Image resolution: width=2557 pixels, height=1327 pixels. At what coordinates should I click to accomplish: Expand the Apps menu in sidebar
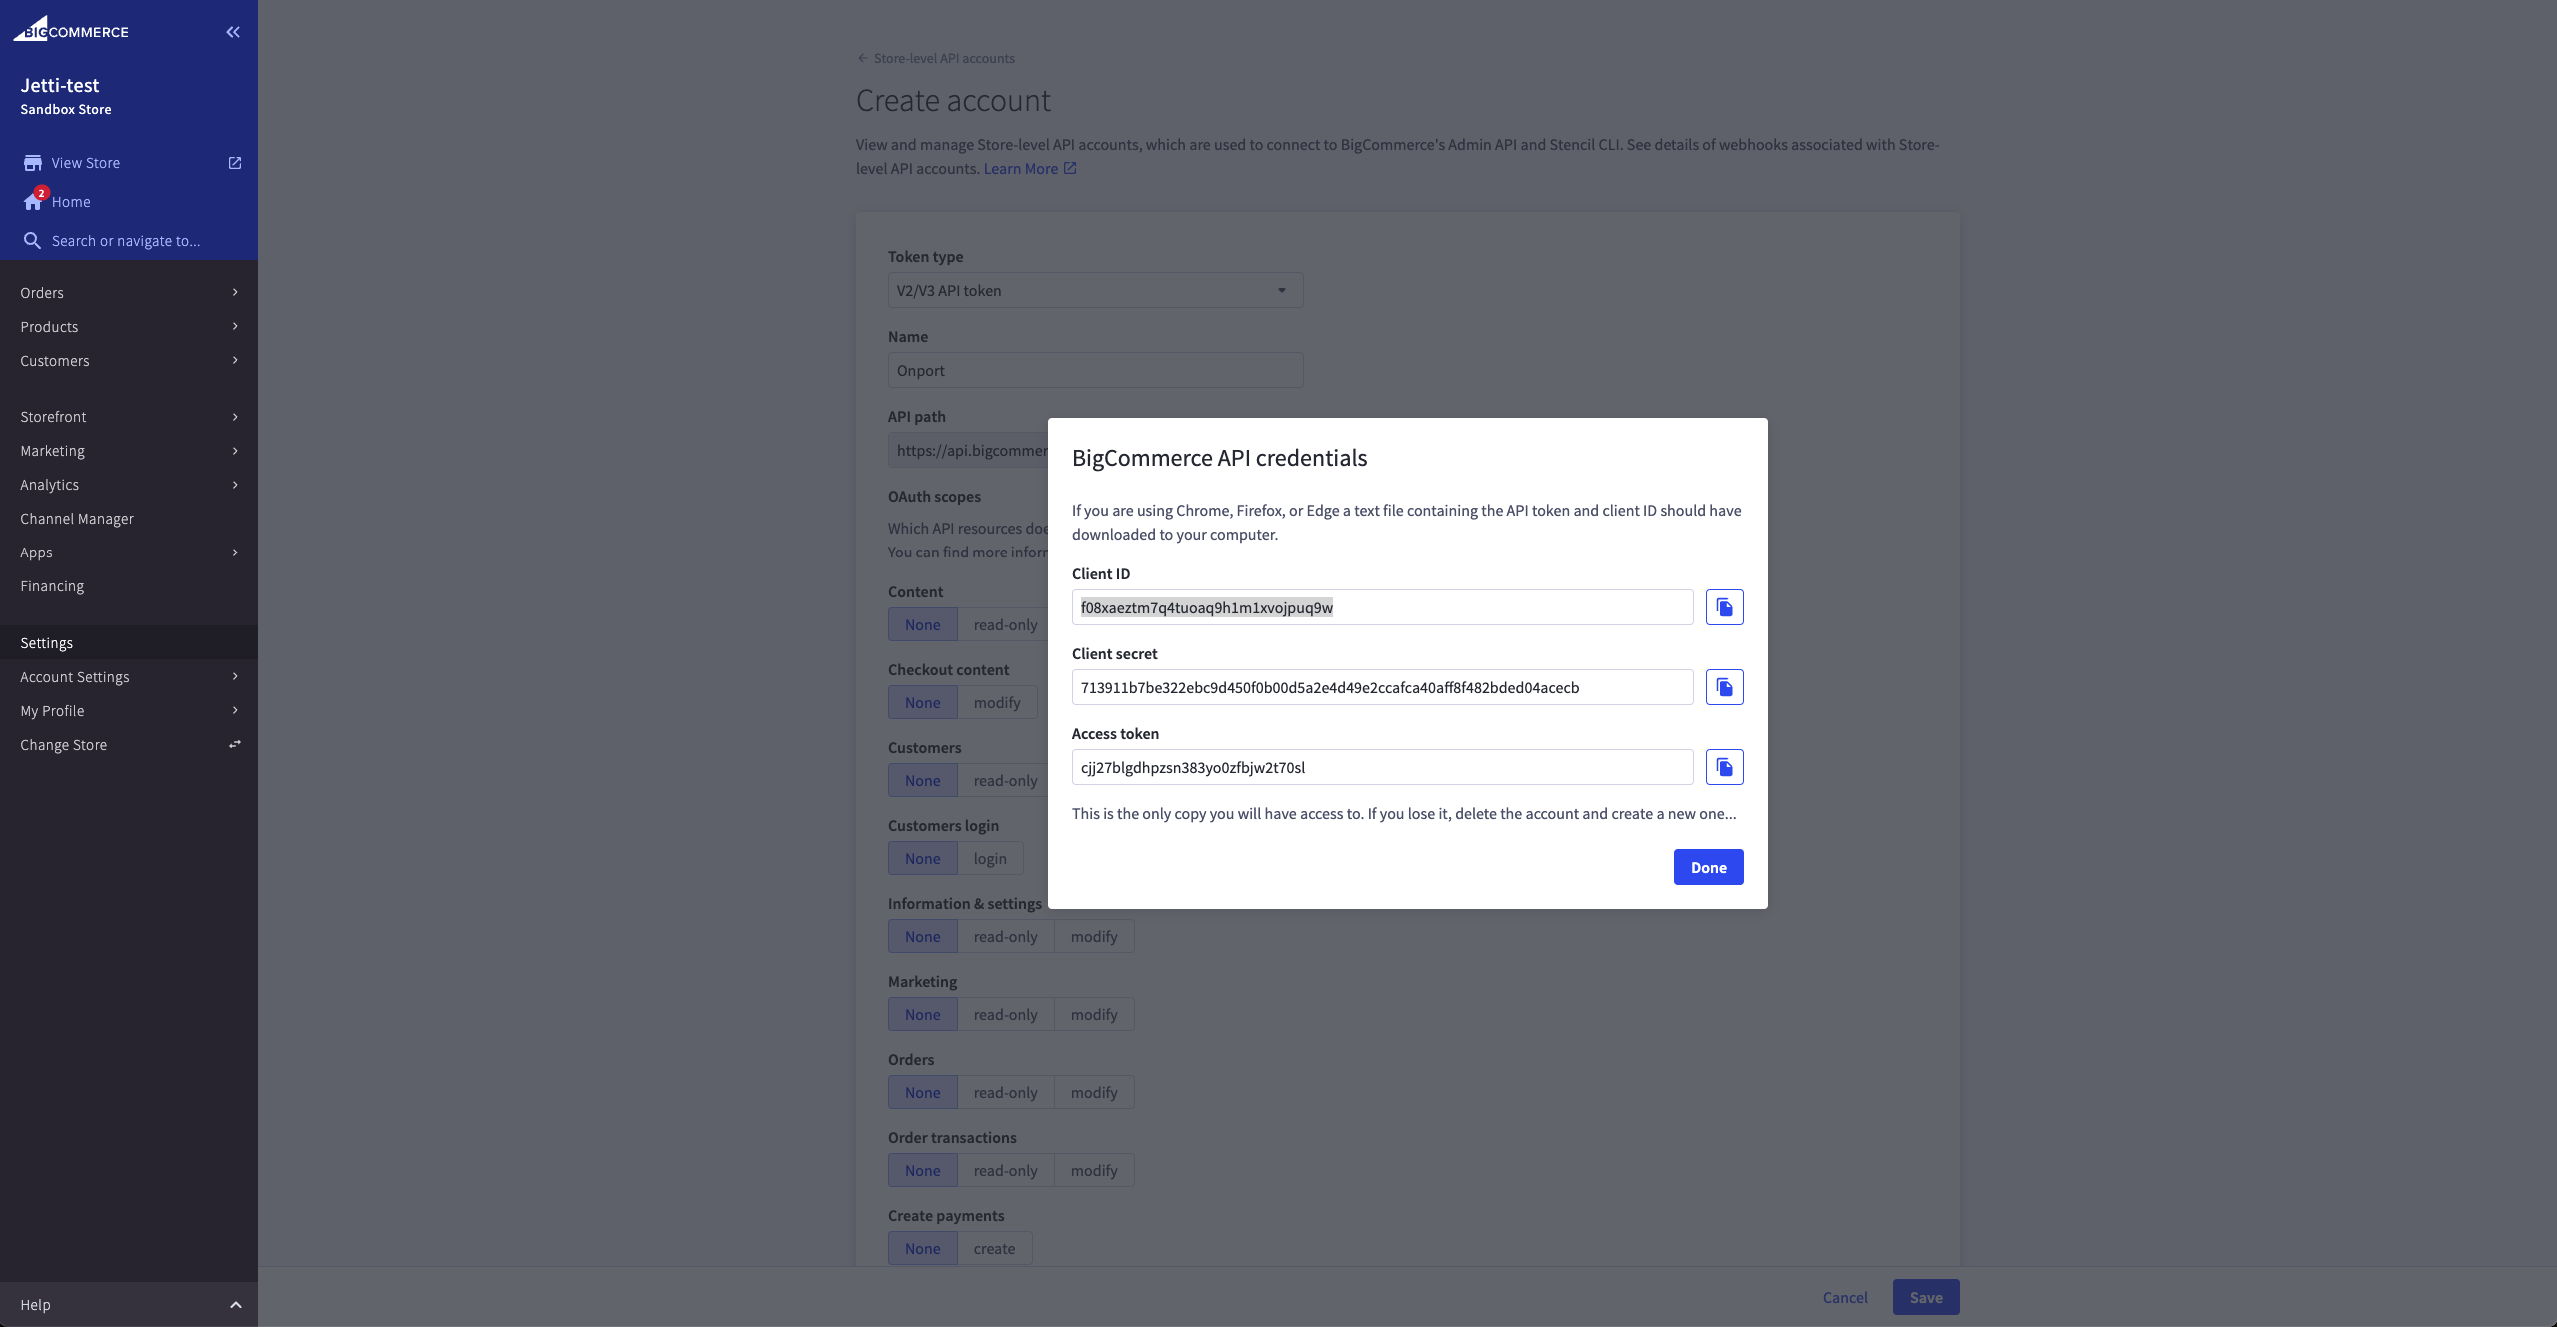tap(129, 552)
